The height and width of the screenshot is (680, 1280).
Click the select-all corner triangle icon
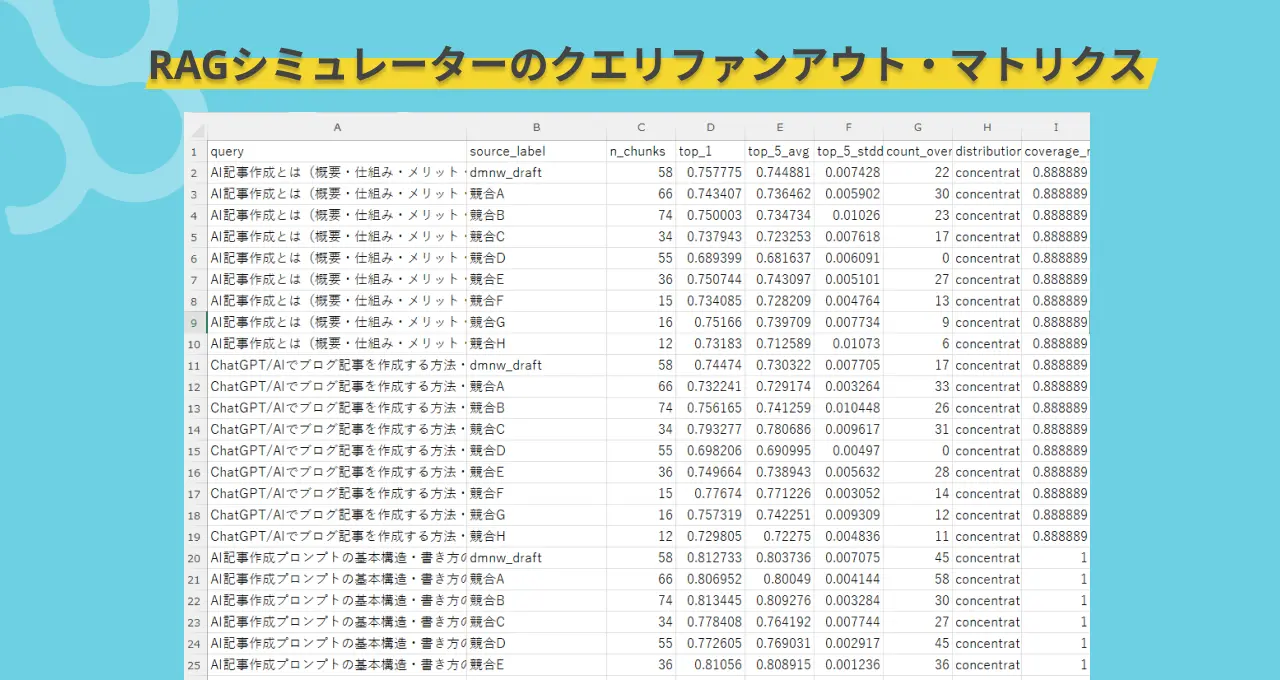(196, 128)
